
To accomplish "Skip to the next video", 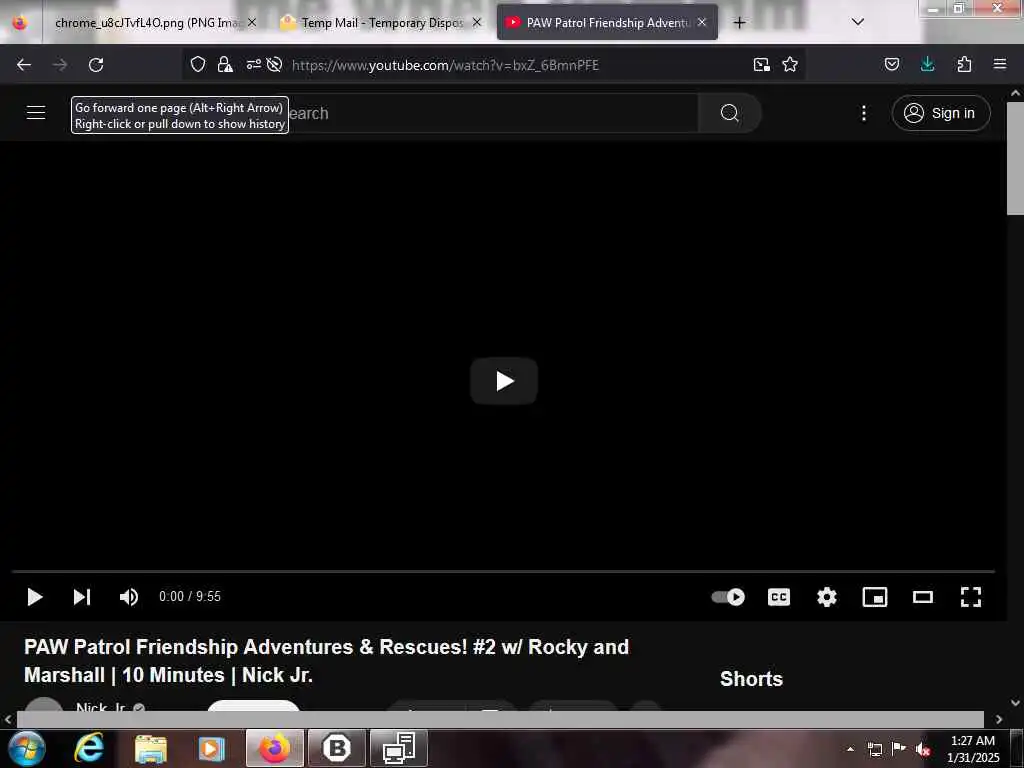I will (x=82, y=597).
